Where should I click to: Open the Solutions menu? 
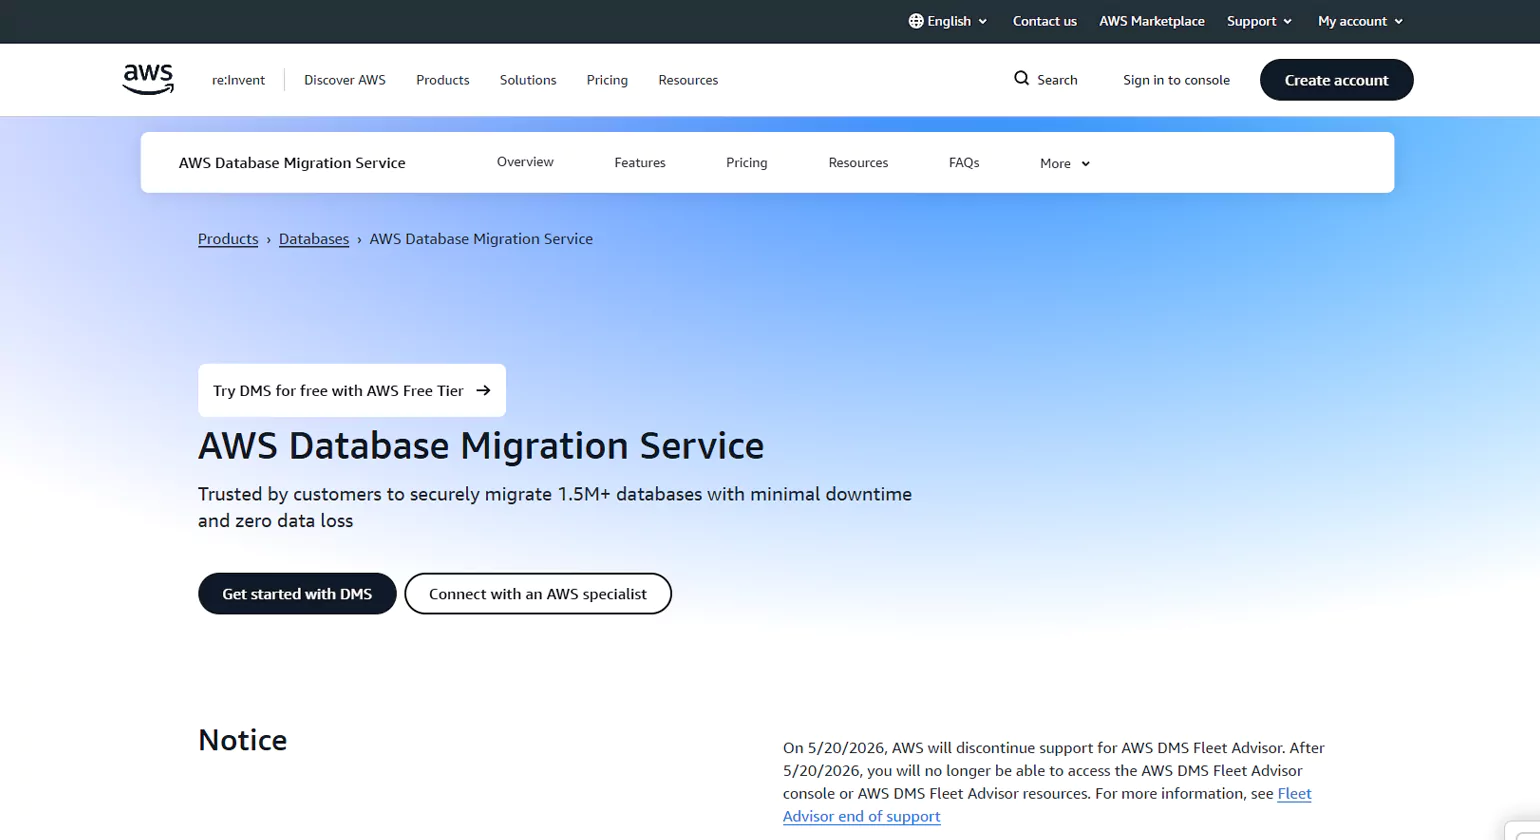pos(528,80)
